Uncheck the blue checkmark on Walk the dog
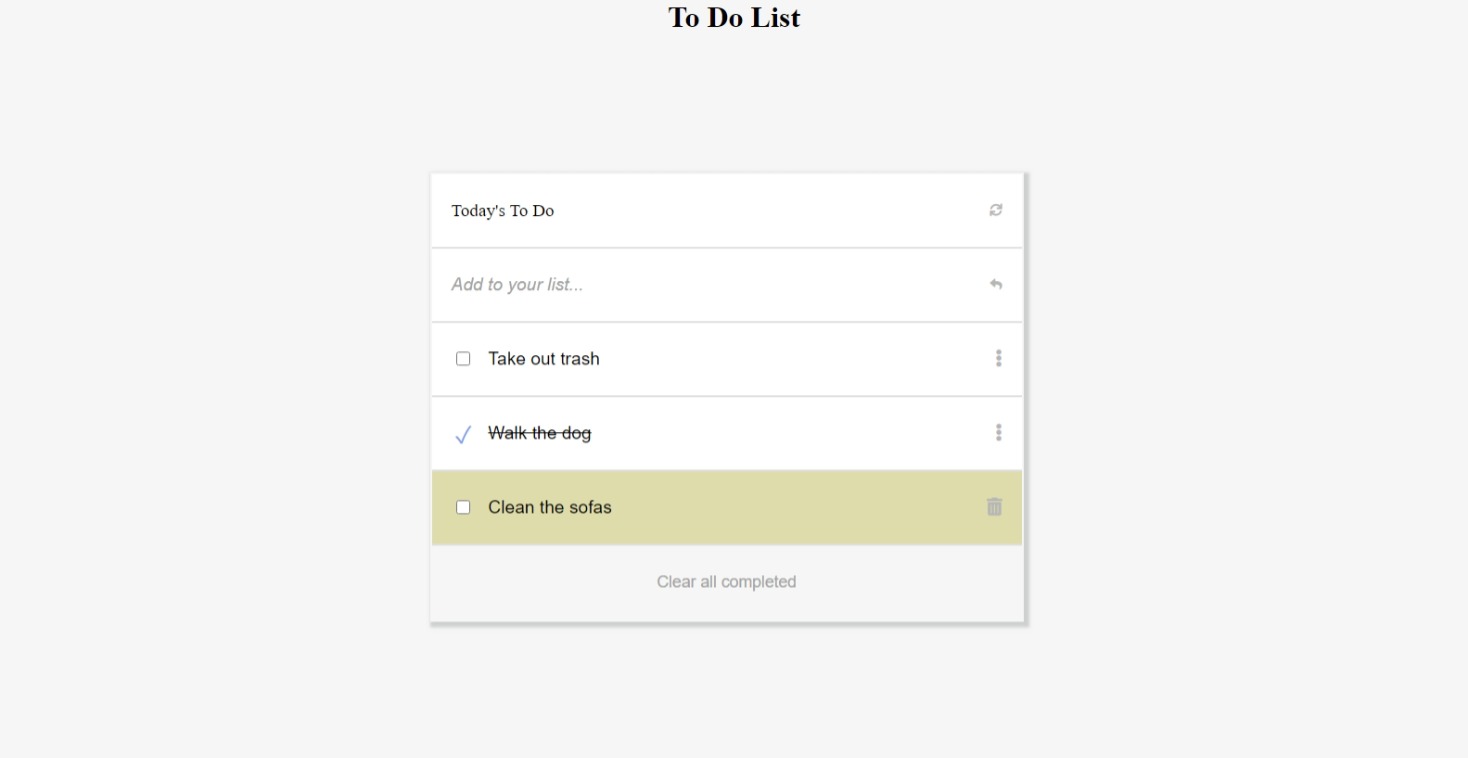The width and height of the screenshot is (1468, 758). 463,434
